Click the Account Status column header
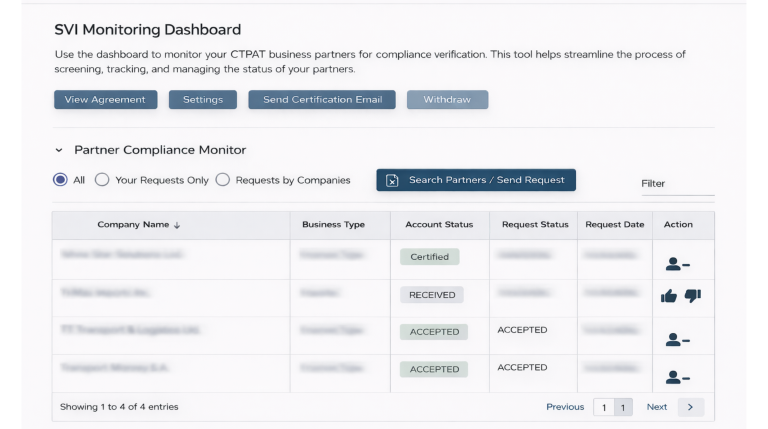This screenshot has width=768, height=429. coord(439,224)
